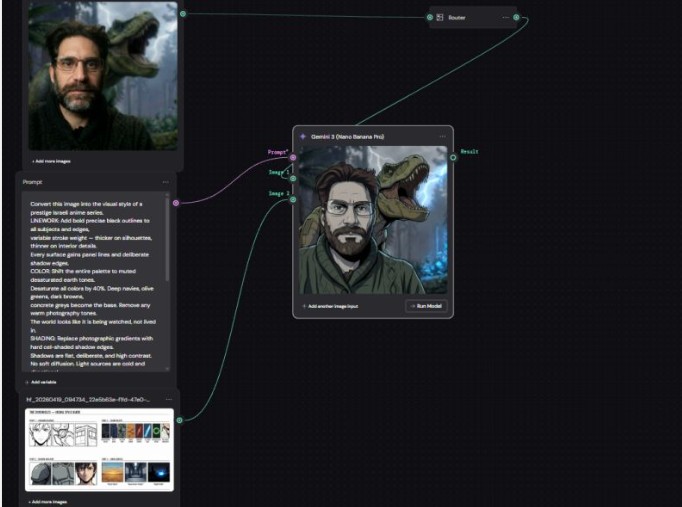Click the sparkle icon on Gemini 3 node

click(303, 137)
